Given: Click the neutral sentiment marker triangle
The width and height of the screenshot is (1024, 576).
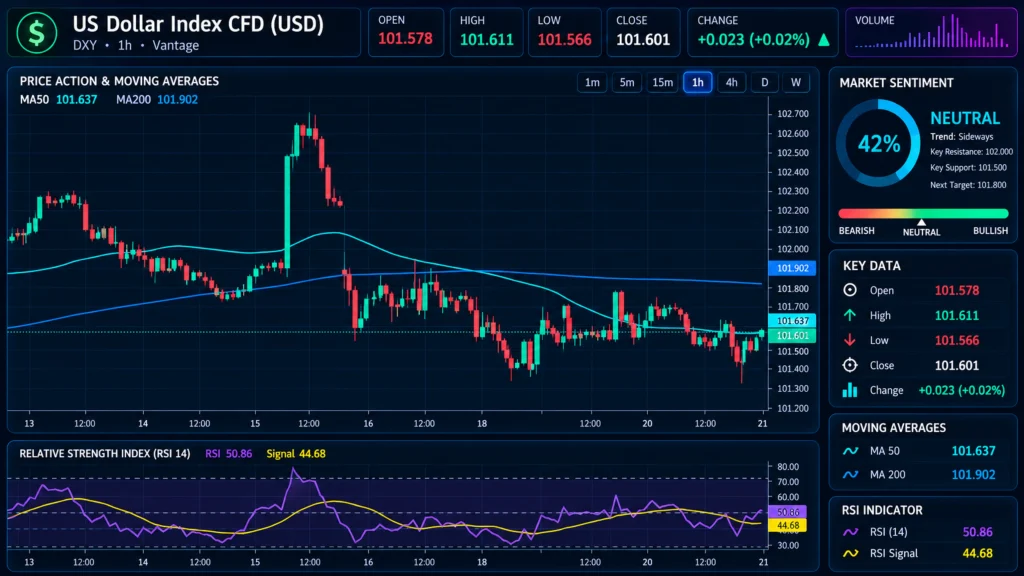Looking at the screenshot, I should (921, 223).
